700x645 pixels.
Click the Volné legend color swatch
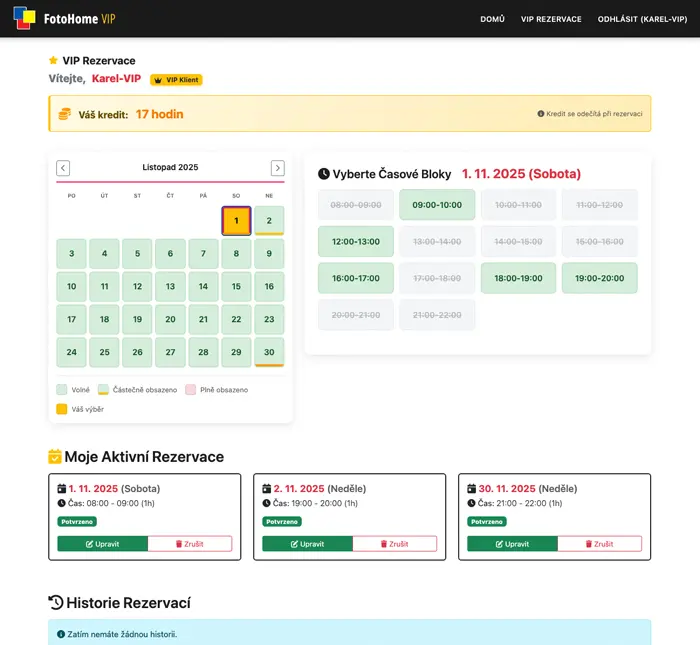[x=62, y=390]
